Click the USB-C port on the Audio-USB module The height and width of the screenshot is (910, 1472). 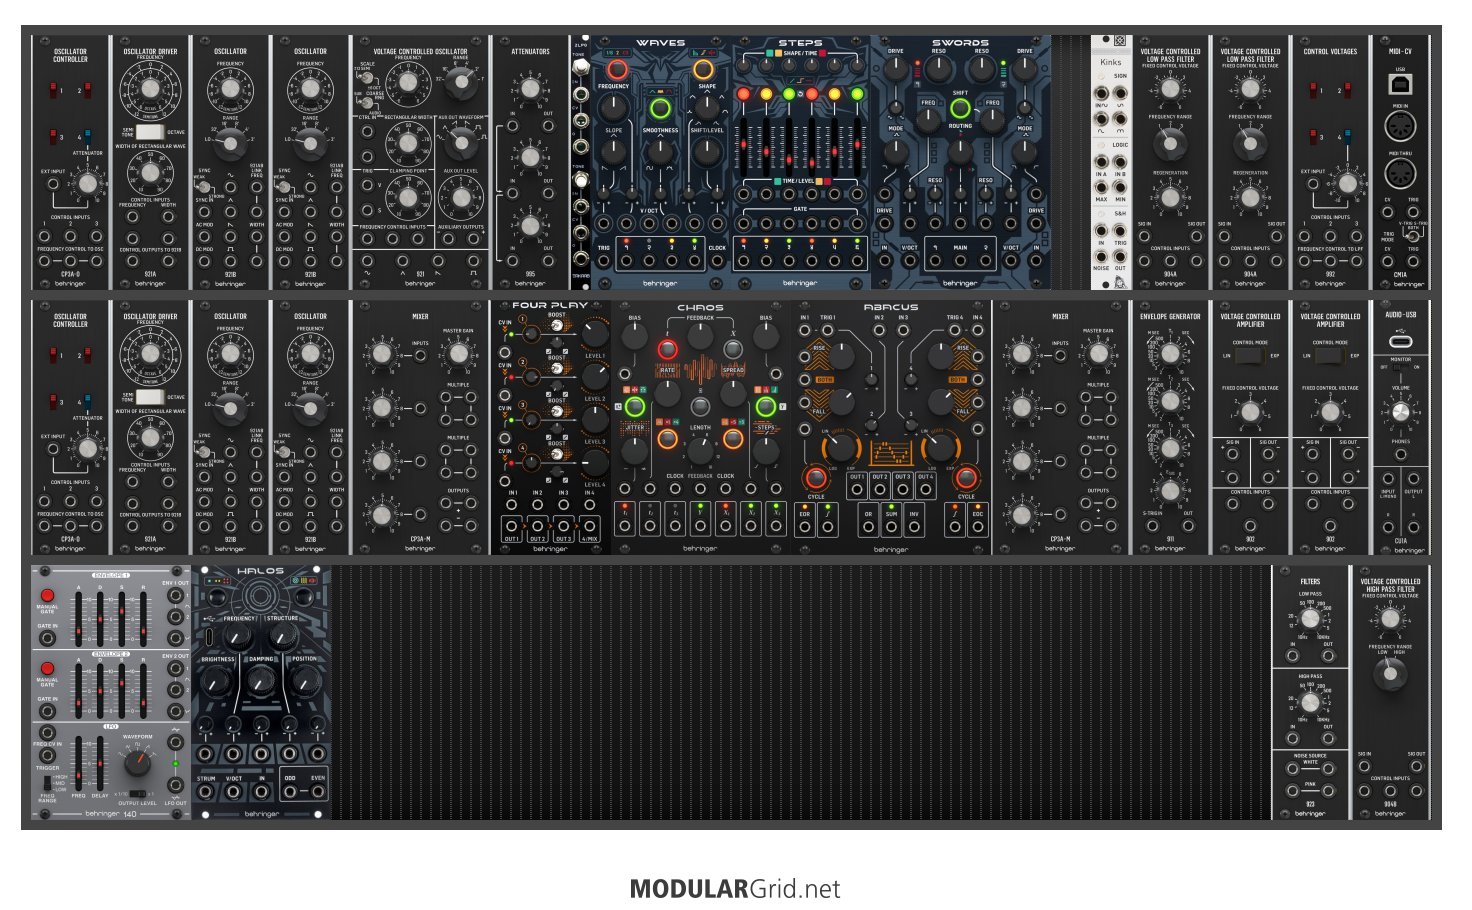[x=1400, y=341]
